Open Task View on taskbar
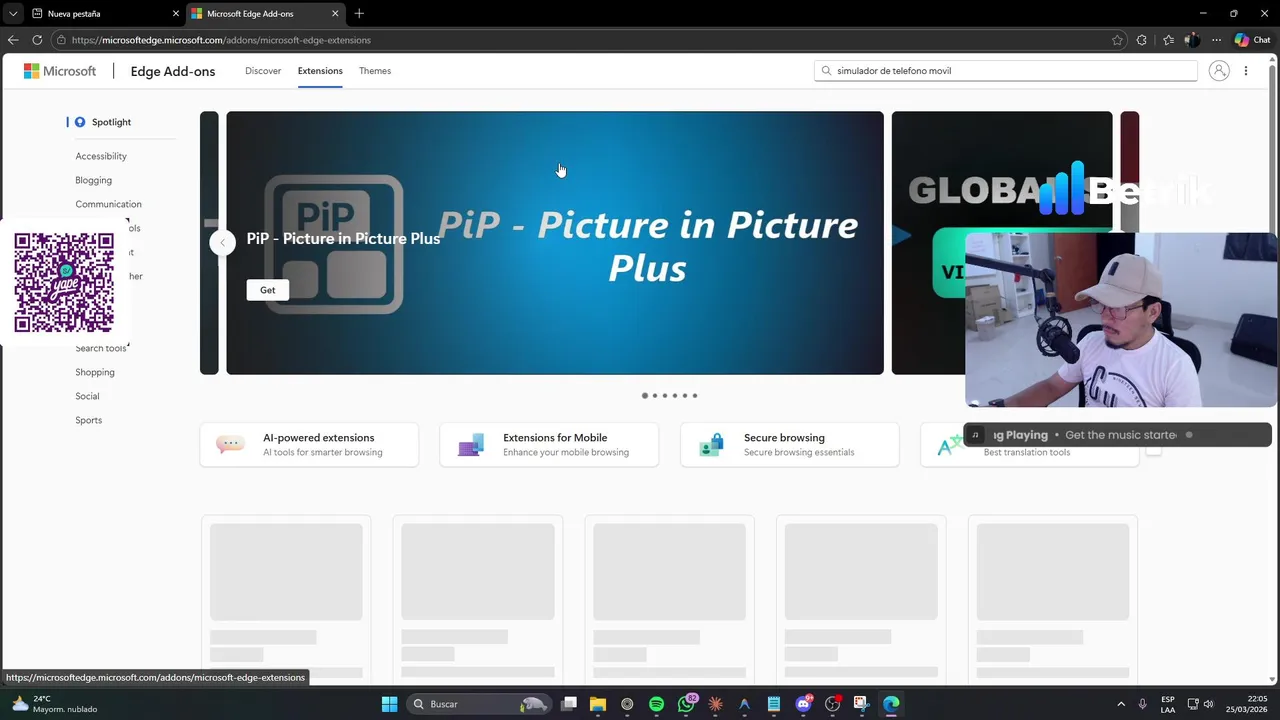 (x=569, y=704)
